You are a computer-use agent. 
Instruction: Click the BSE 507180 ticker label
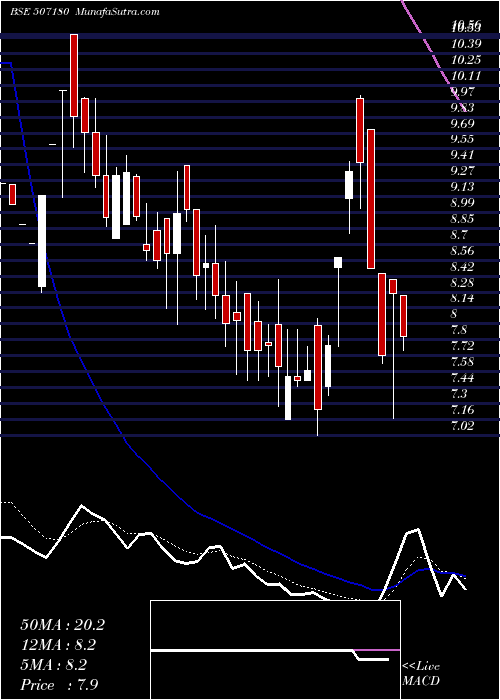coord(39,12)
